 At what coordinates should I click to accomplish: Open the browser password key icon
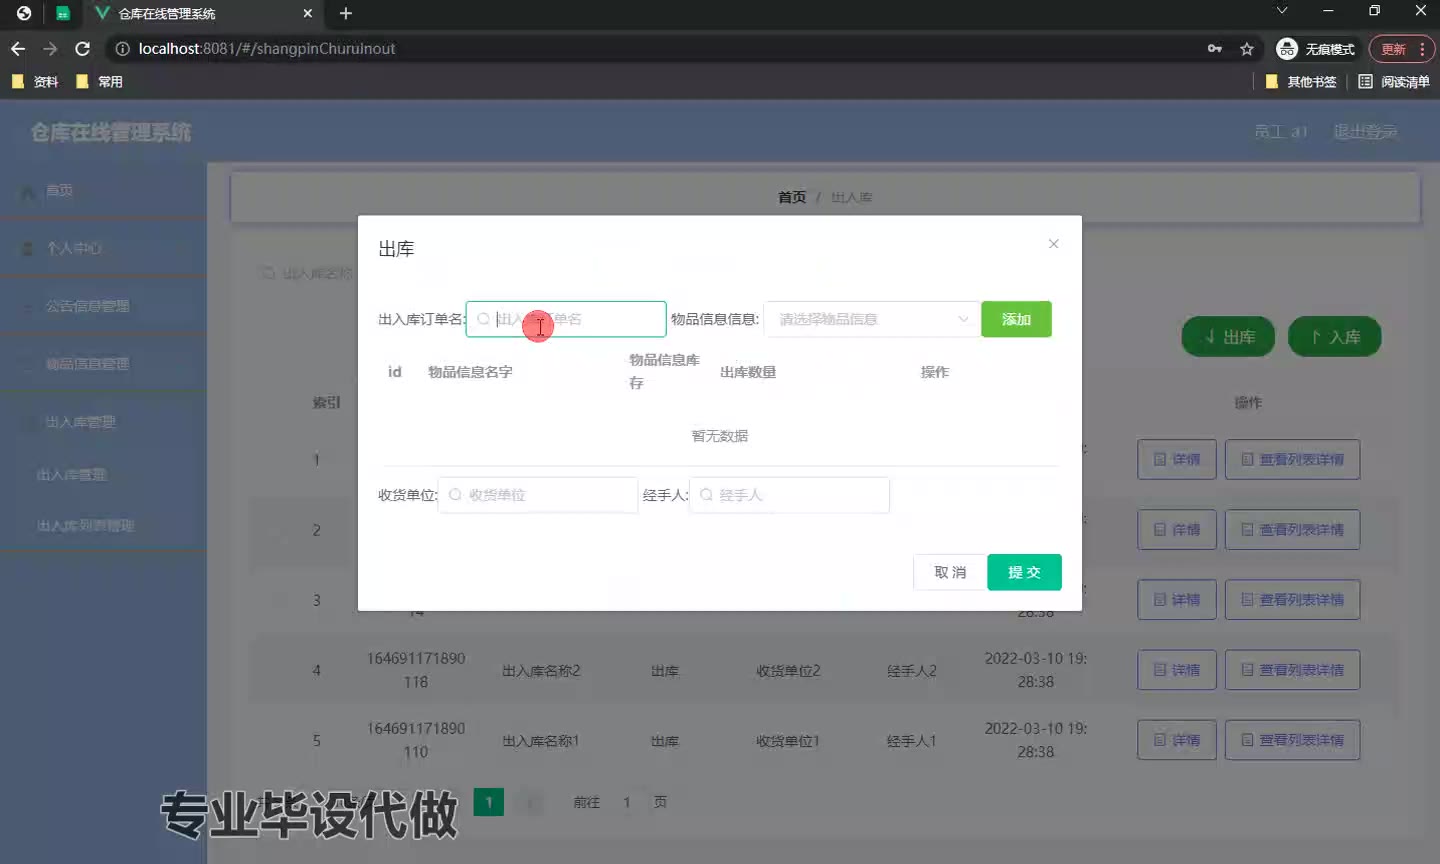(x=1215, y=49)
